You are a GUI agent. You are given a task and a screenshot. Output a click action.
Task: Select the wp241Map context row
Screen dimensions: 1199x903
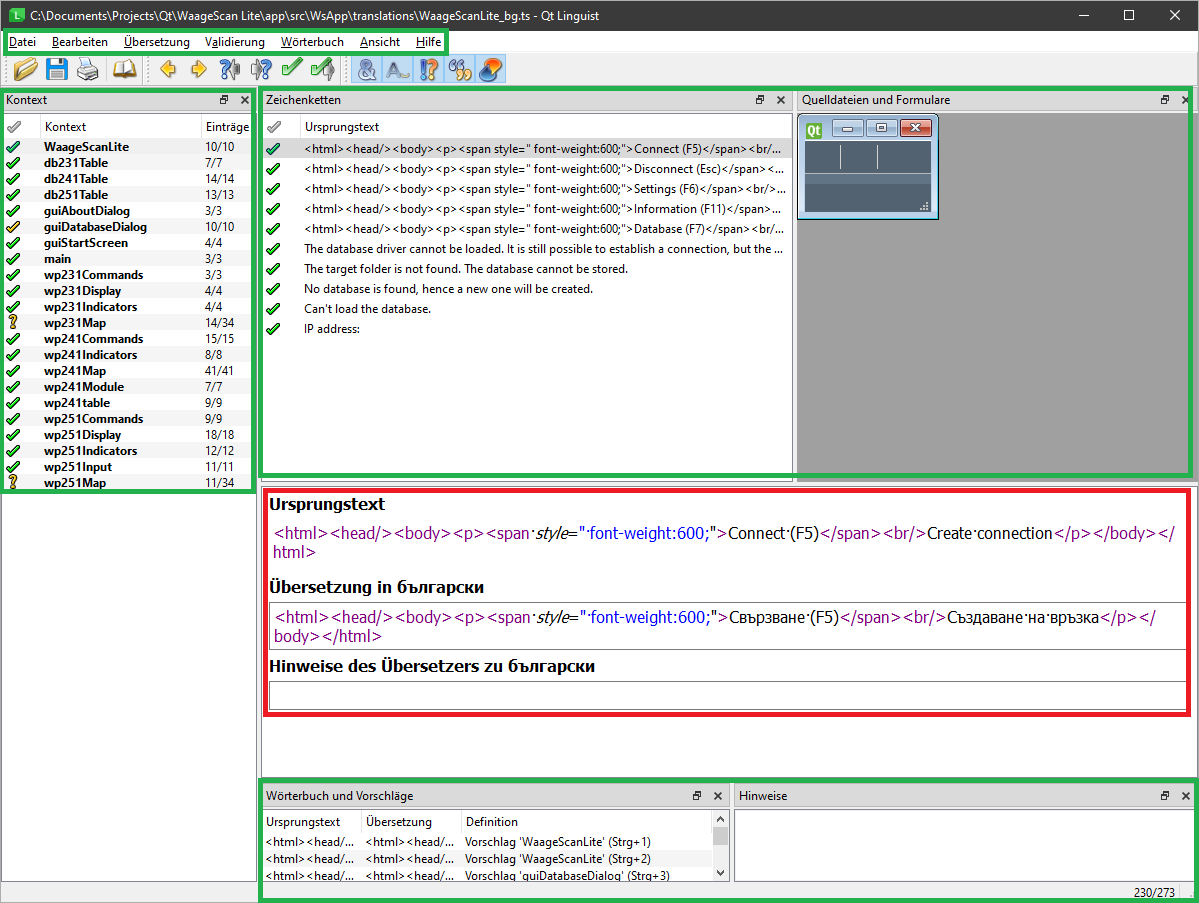pos(128,371)
